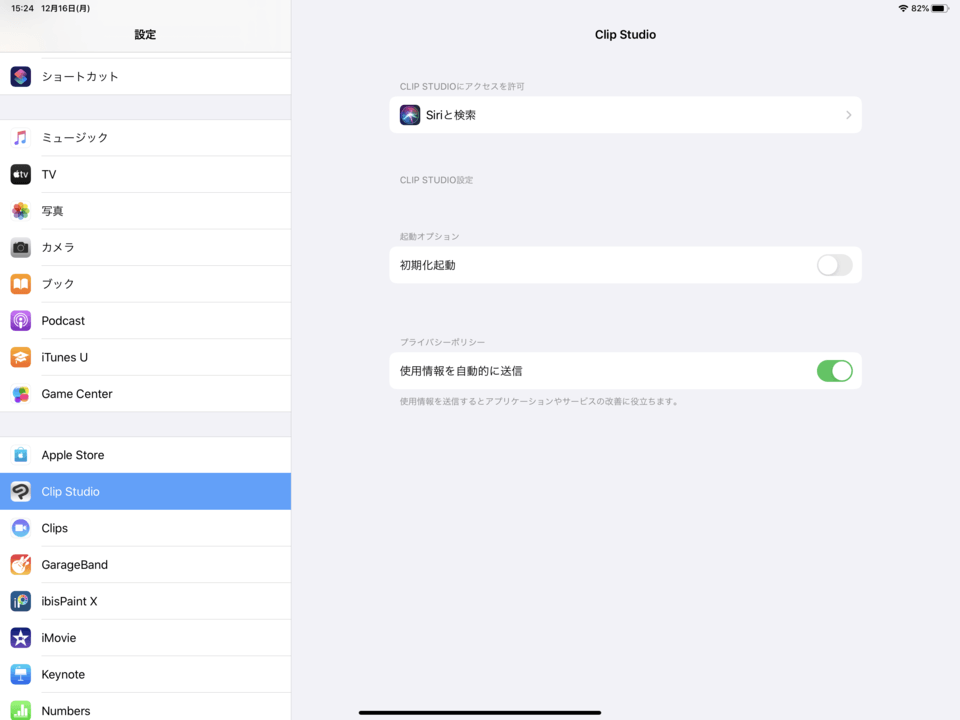Open ibisPaint X settings
Viewport: 960px width, 720px height.
tap(146, 601)
